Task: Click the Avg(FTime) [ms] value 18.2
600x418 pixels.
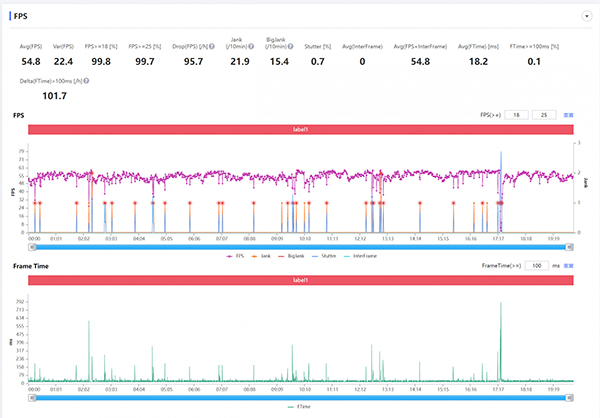Action: click(478, 62)
